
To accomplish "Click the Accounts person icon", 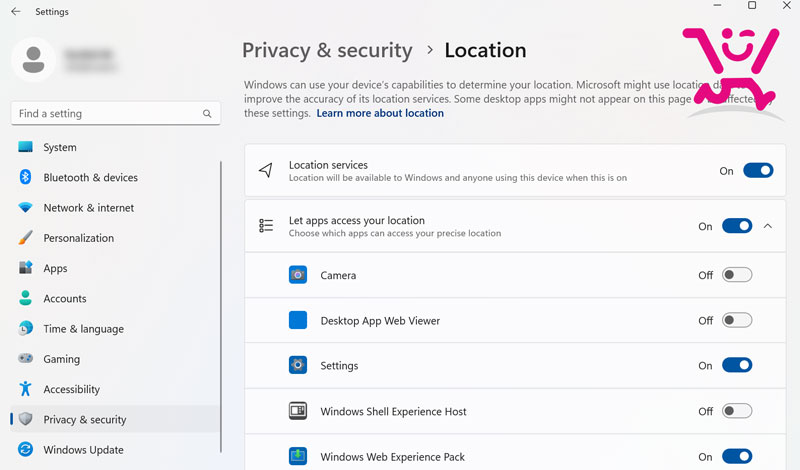I will tap(26, 298).
